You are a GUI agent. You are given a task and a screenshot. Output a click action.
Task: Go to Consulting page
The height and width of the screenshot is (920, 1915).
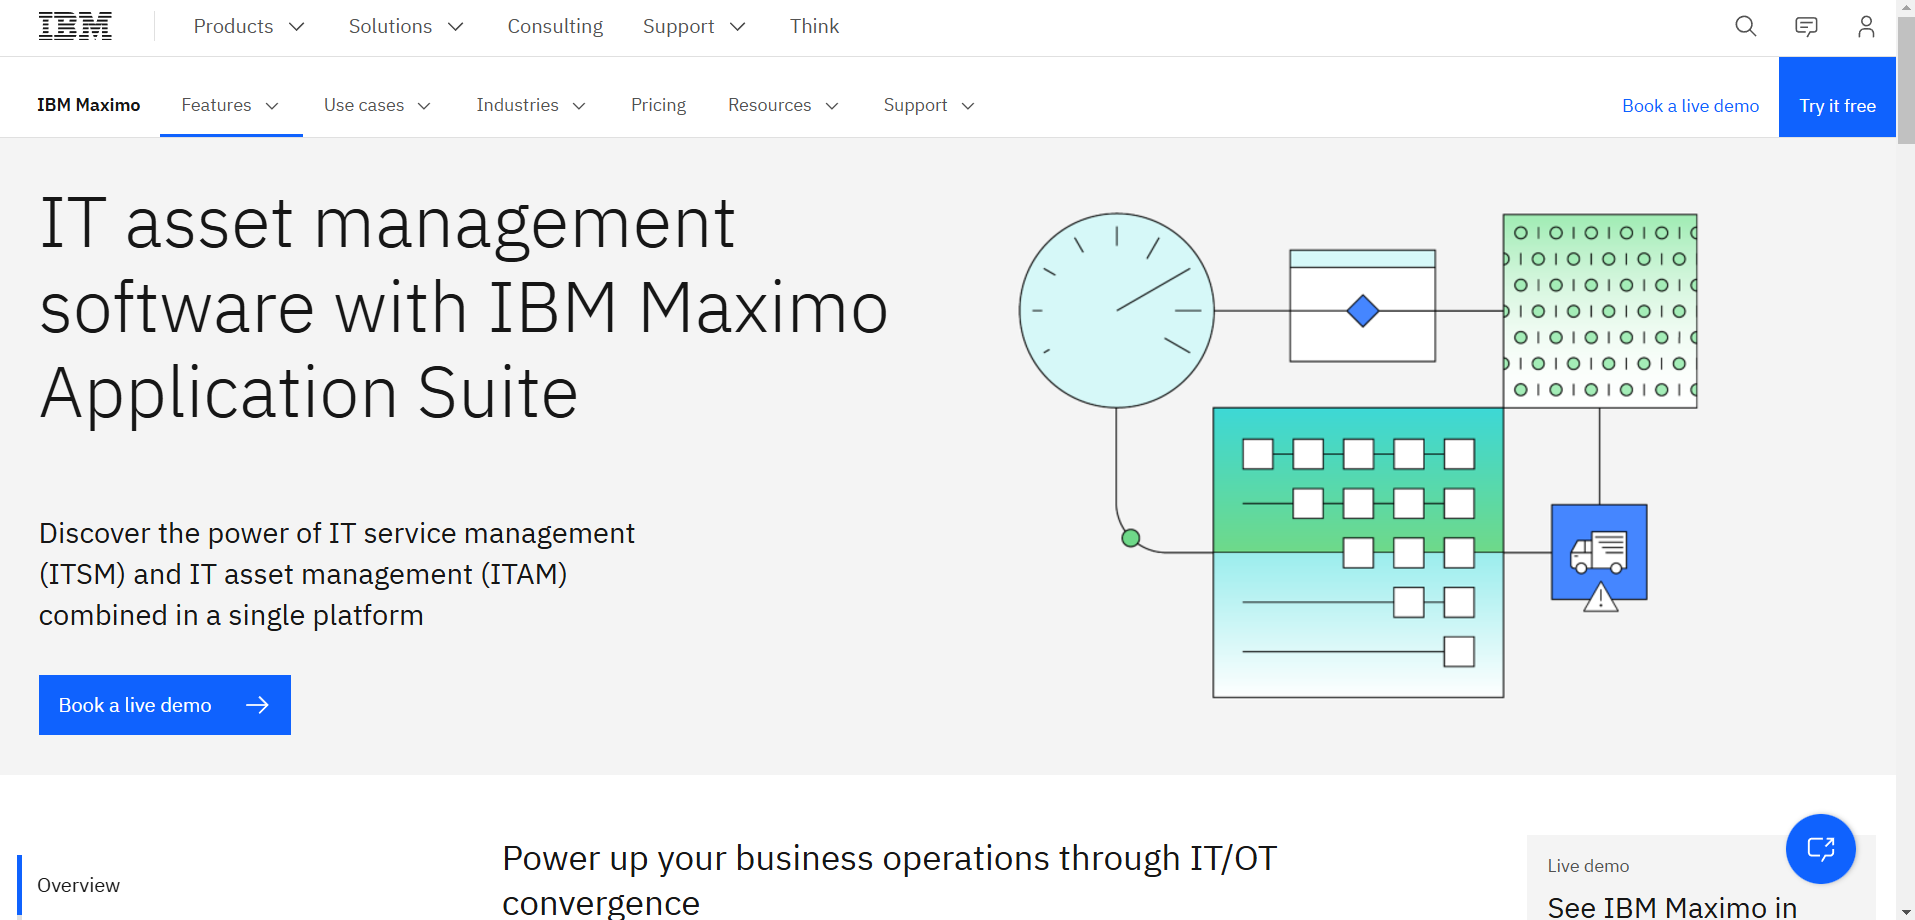click(x=555, y=26)
